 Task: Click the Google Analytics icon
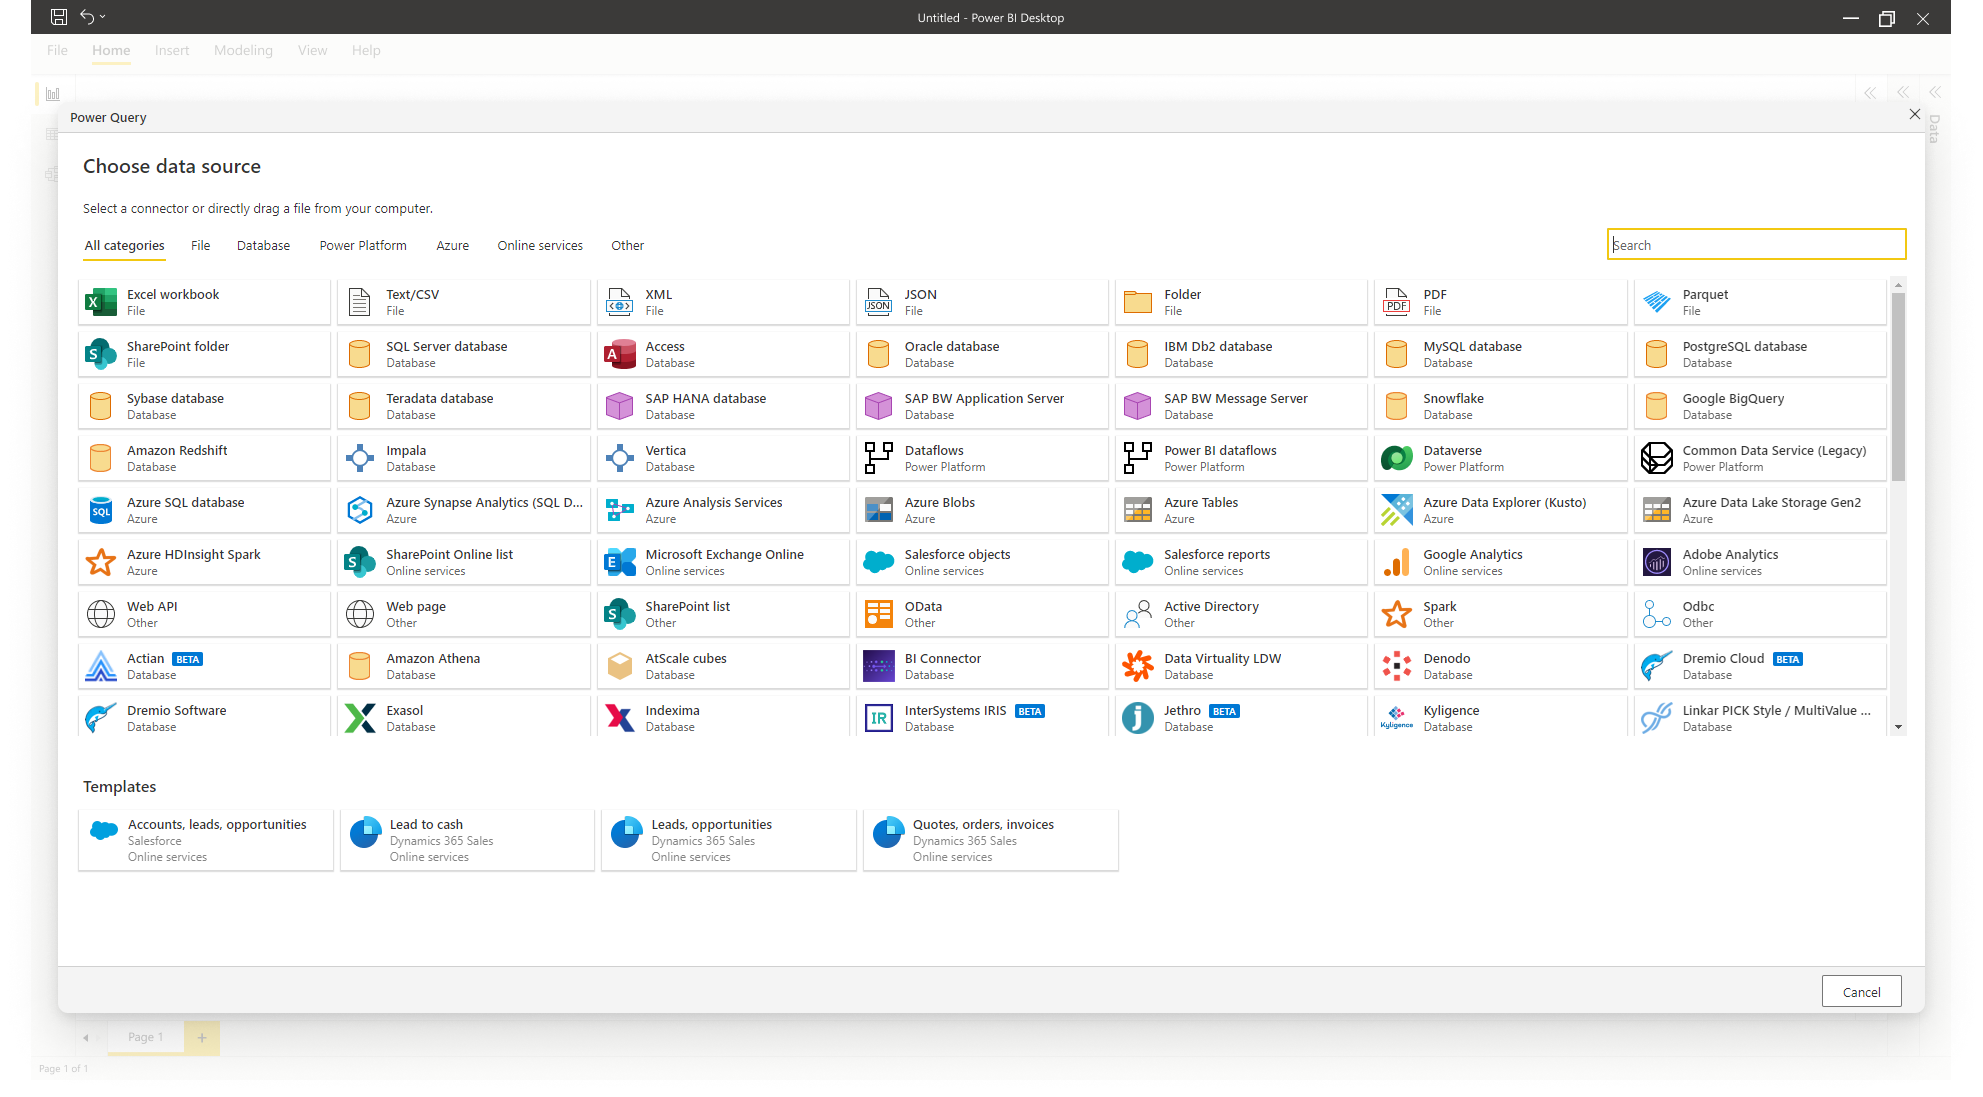coord(1396,562)
